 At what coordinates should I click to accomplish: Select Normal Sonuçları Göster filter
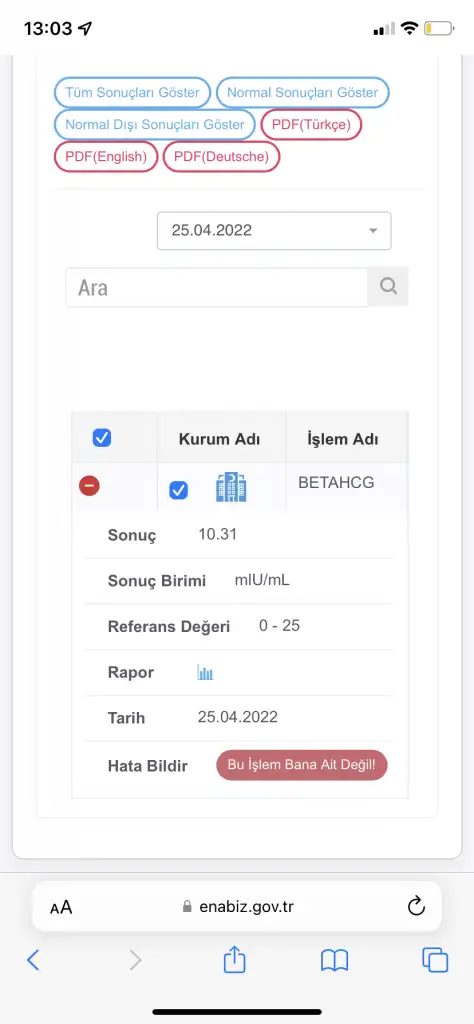302,92
